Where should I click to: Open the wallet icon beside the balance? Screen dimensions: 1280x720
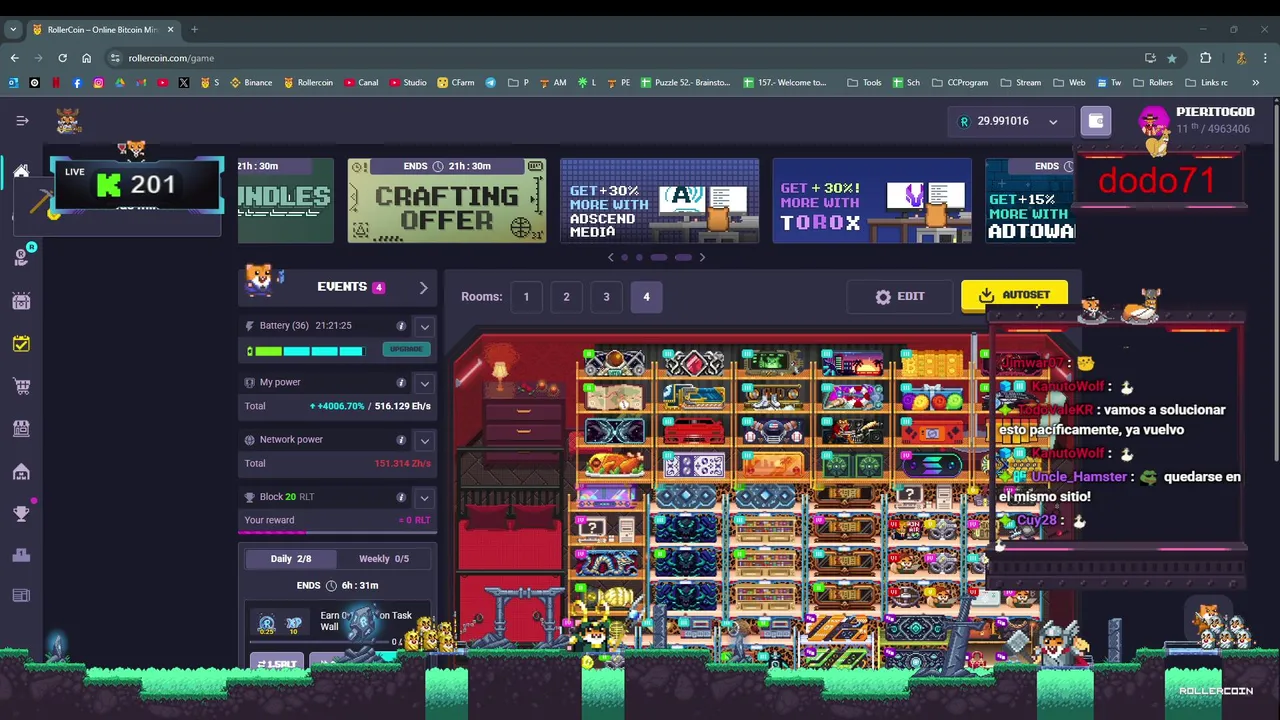point(1096,121)
